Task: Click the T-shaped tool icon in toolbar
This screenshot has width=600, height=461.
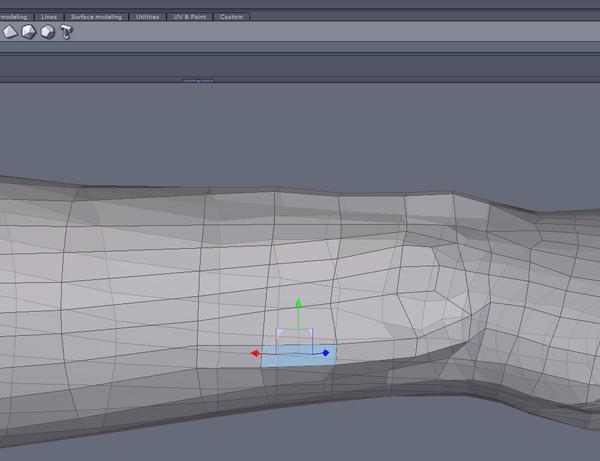Action: point(66,32)
